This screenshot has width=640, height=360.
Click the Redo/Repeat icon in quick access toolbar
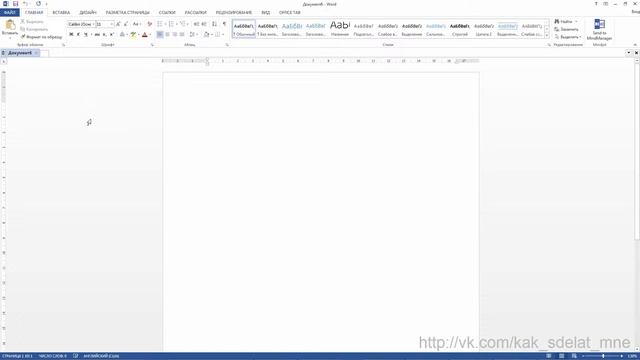pyautogui.click(x=38, y=4)
